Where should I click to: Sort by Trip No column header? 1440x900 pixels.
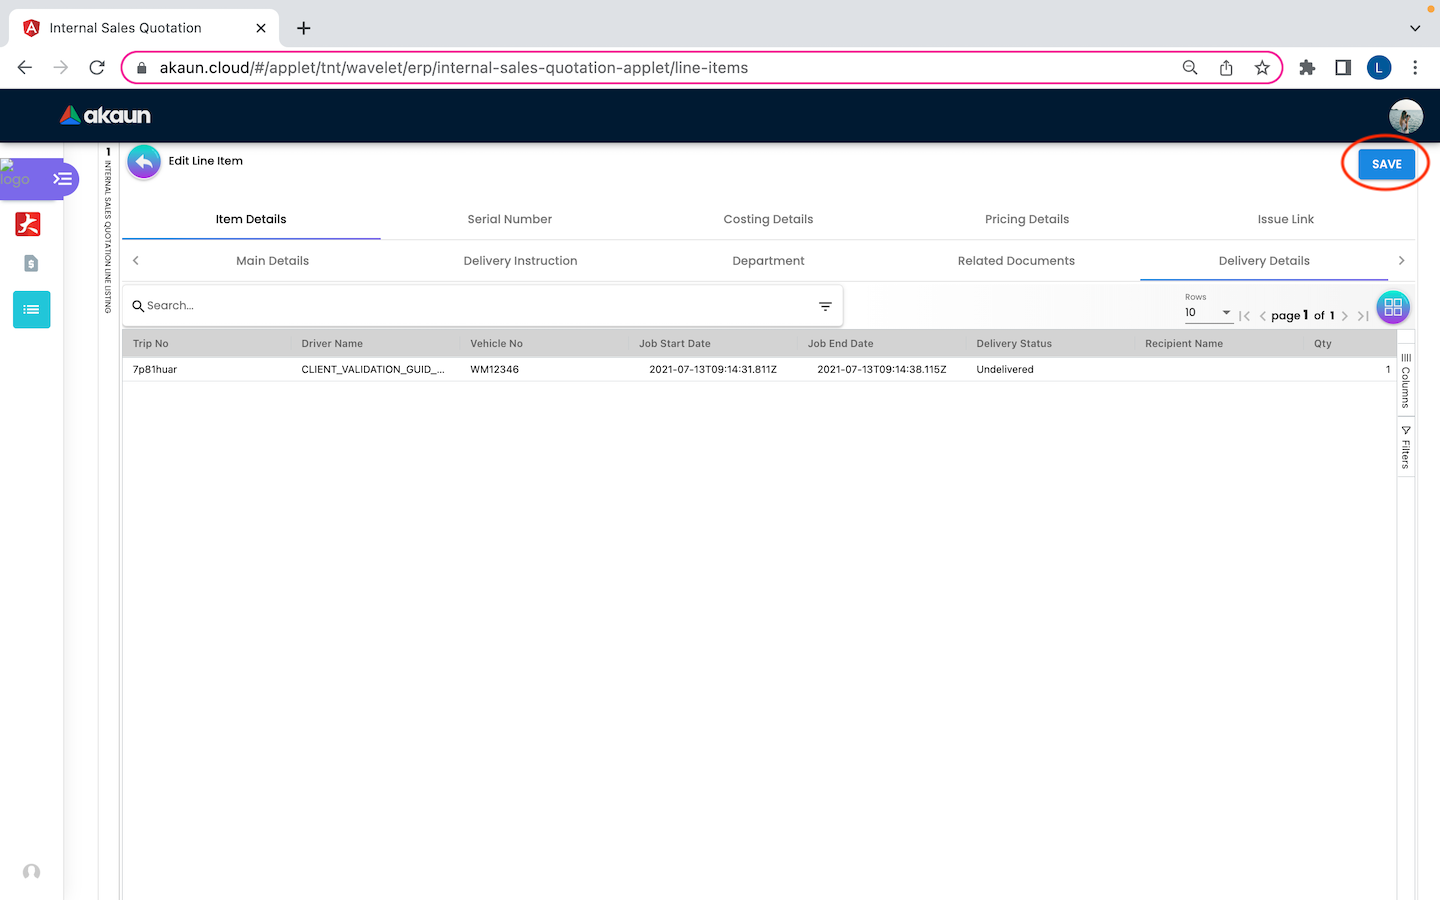pyautogui.click(x=151, y=344)
